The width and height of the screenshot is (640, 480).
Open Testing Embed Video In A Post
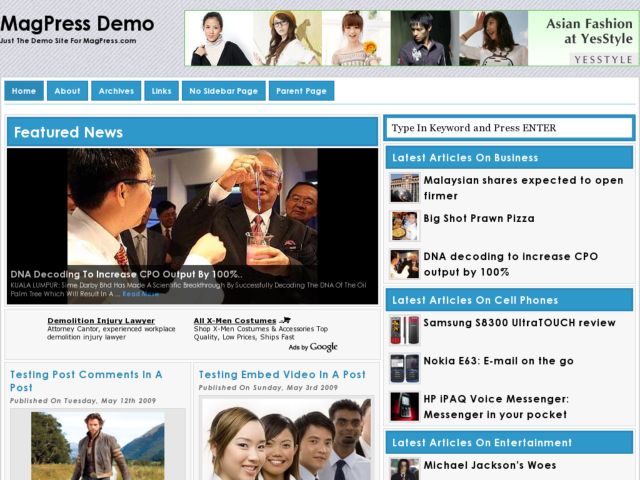282,374
